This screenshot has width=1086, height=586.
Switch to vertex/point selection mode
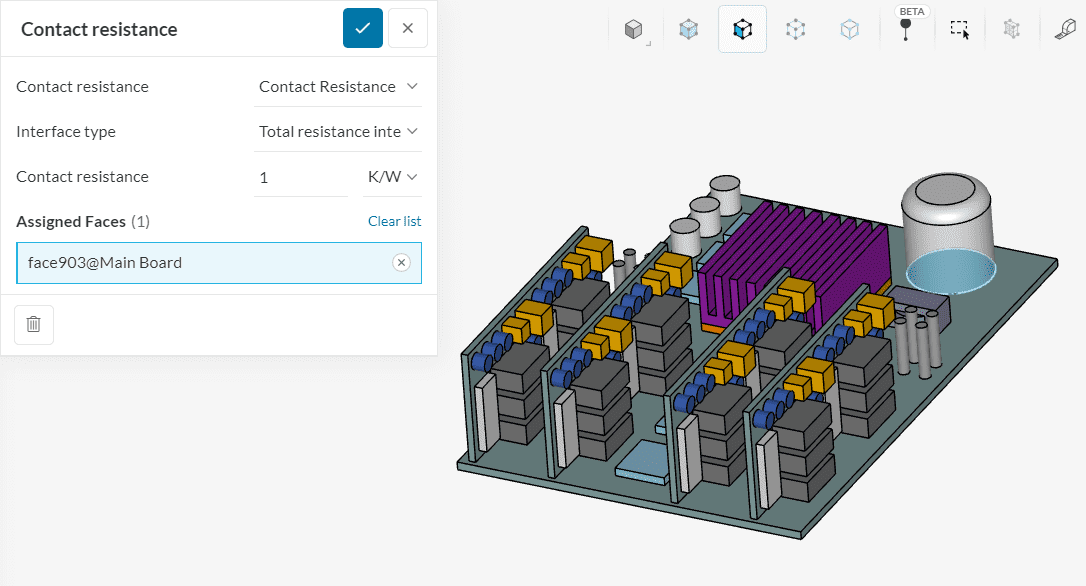pyautogui.click(x=849, y=30)
